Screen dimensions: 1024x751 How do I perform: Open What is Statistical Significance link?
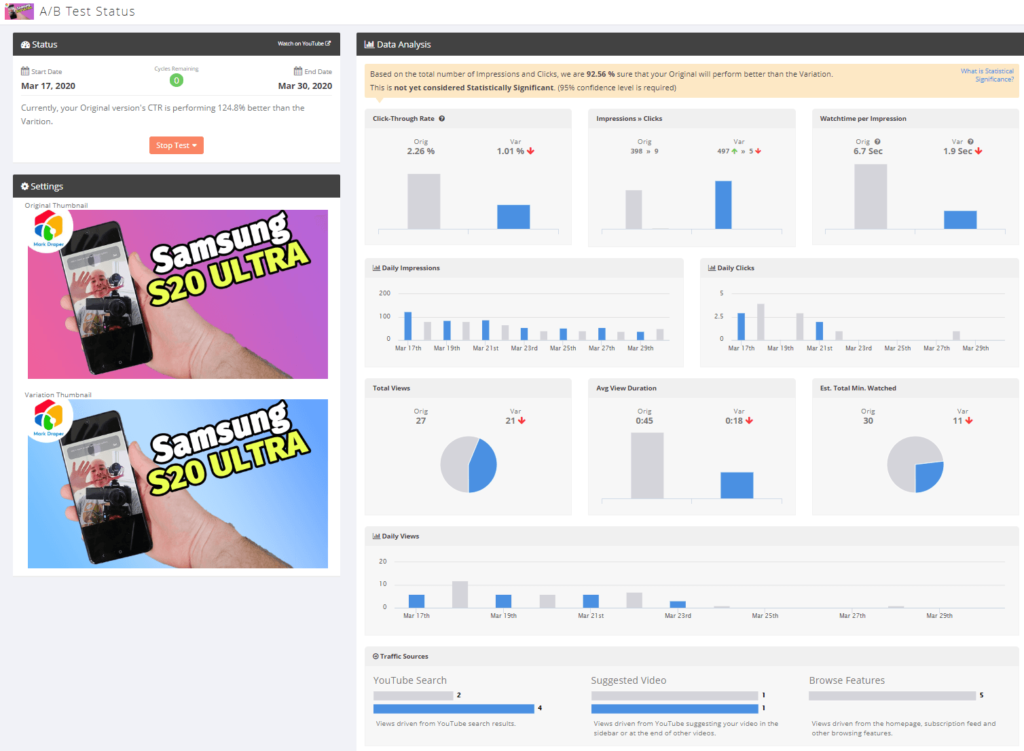(x=987, y=74)
